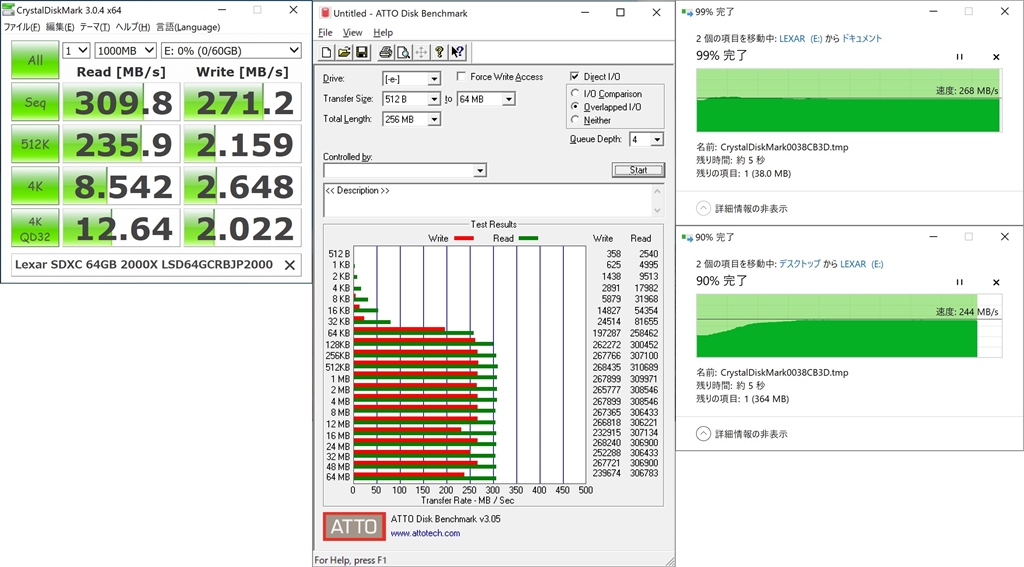Open www.attotech.com link
The height and width of the screenshot is (567, 1024).
425,533
